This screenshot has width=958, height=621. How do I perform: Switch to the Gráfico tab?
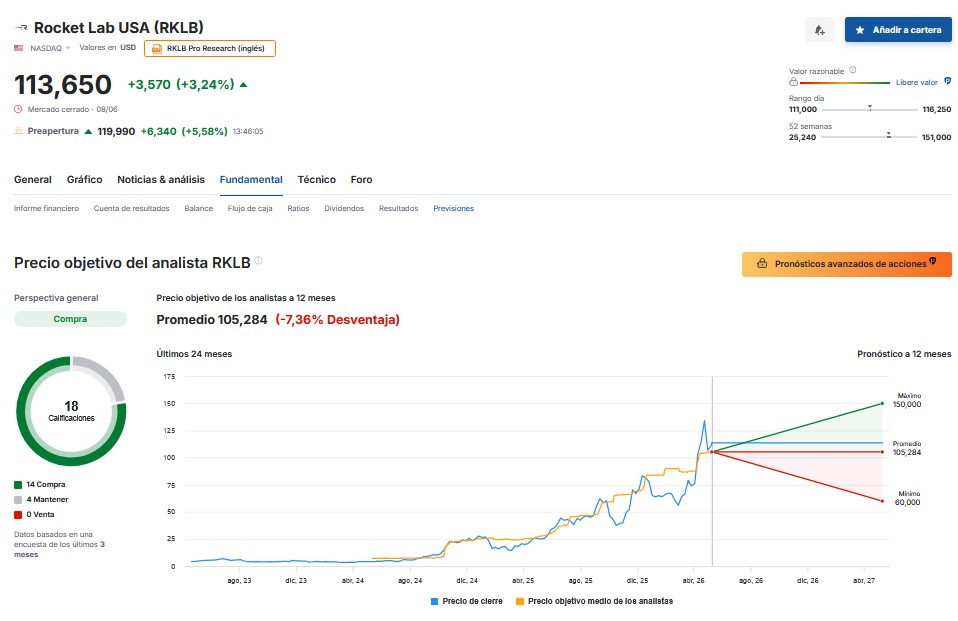(84, 180)
